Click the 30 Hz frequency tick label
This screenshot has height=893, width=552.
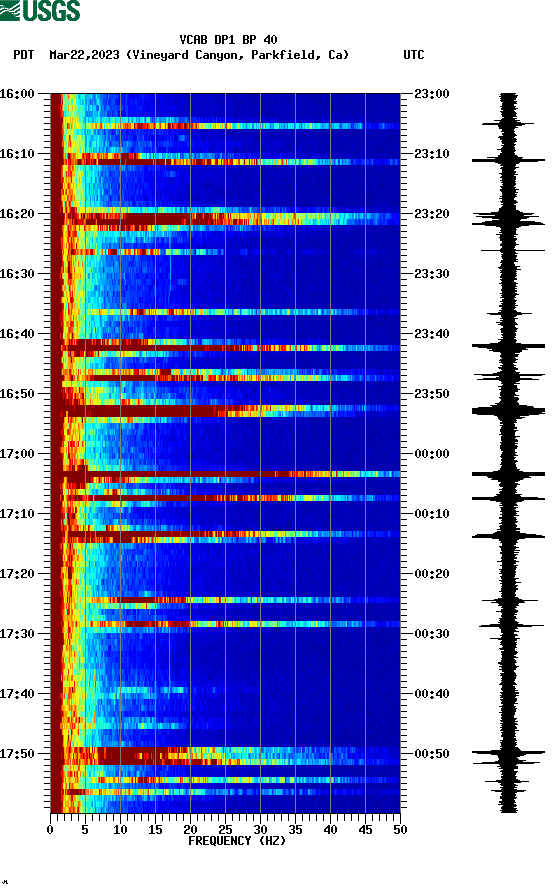coord(260,830)
